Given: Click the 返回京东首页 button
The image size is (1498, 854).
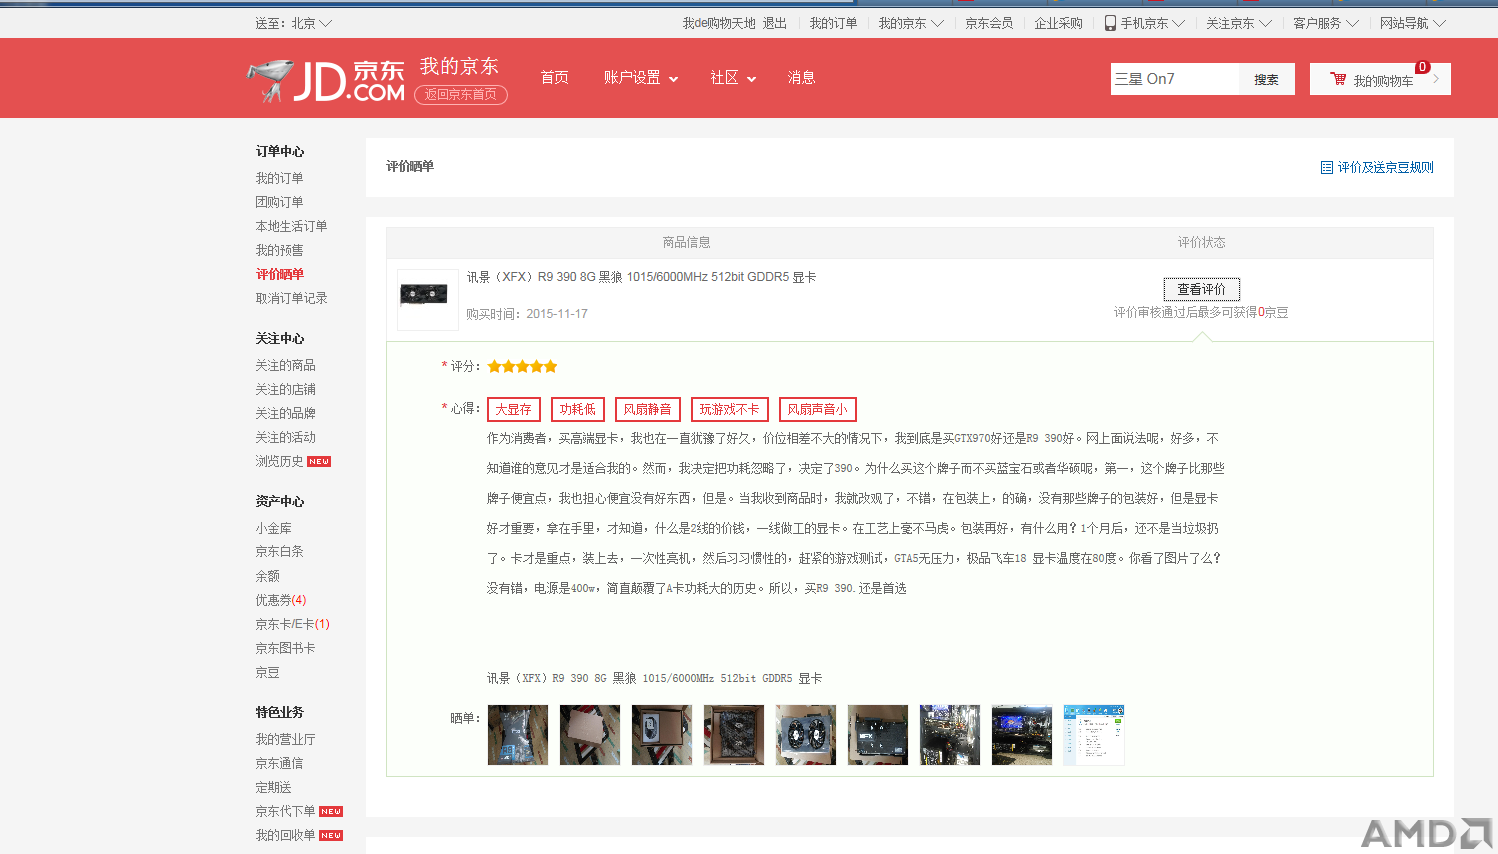Looking at the screenshot, I should pos(461,94).
